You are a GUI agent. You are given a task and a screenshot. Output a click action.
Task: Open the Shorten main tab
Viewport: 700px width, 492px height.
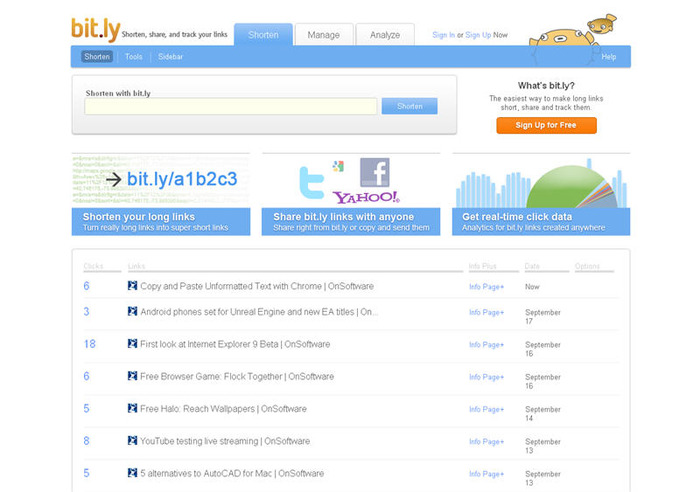point(263,34)
